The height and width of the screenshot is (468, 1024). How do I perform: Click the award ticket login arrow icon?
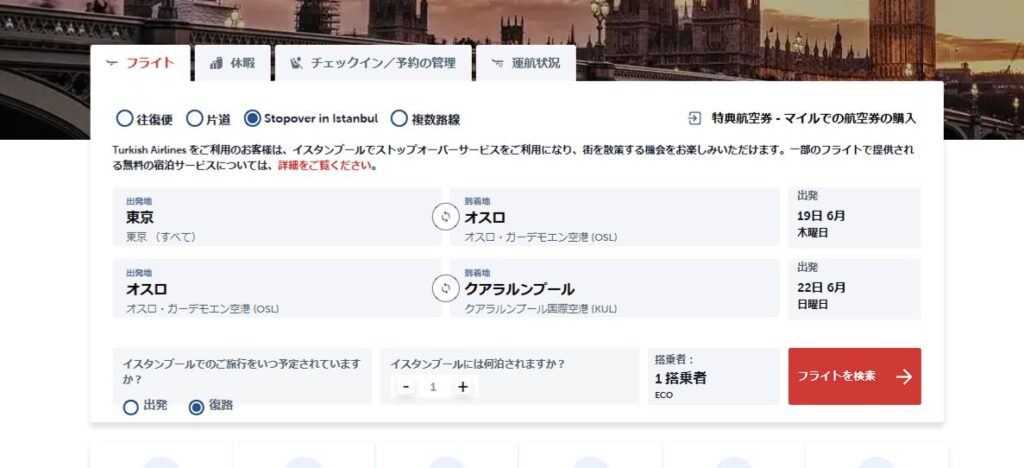coord(695,118)
